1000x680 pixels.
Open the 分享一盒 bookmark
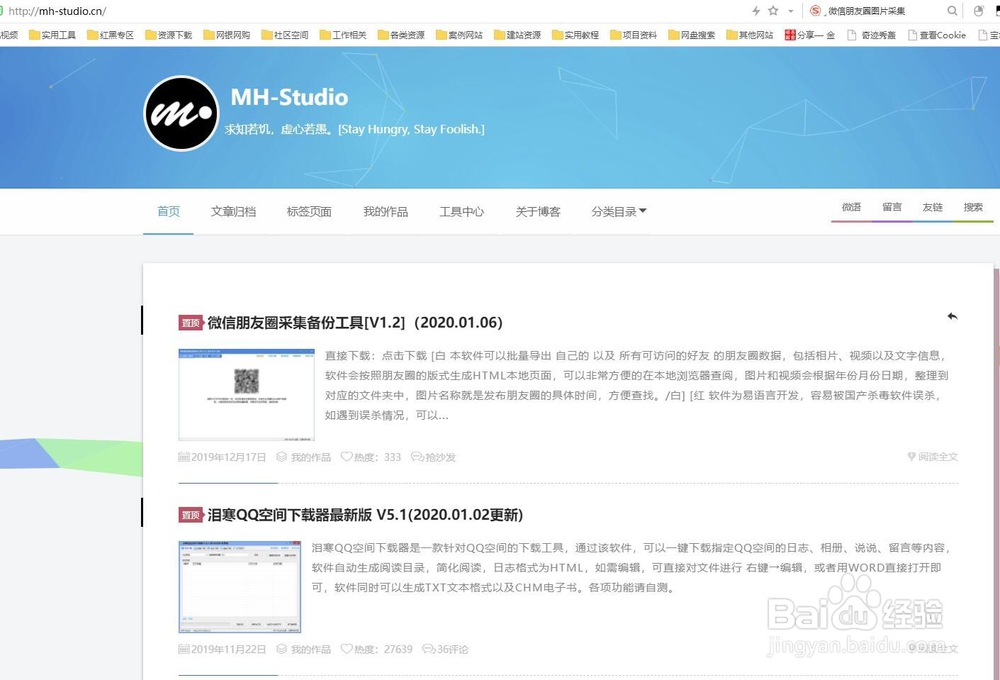pos(810,35)
